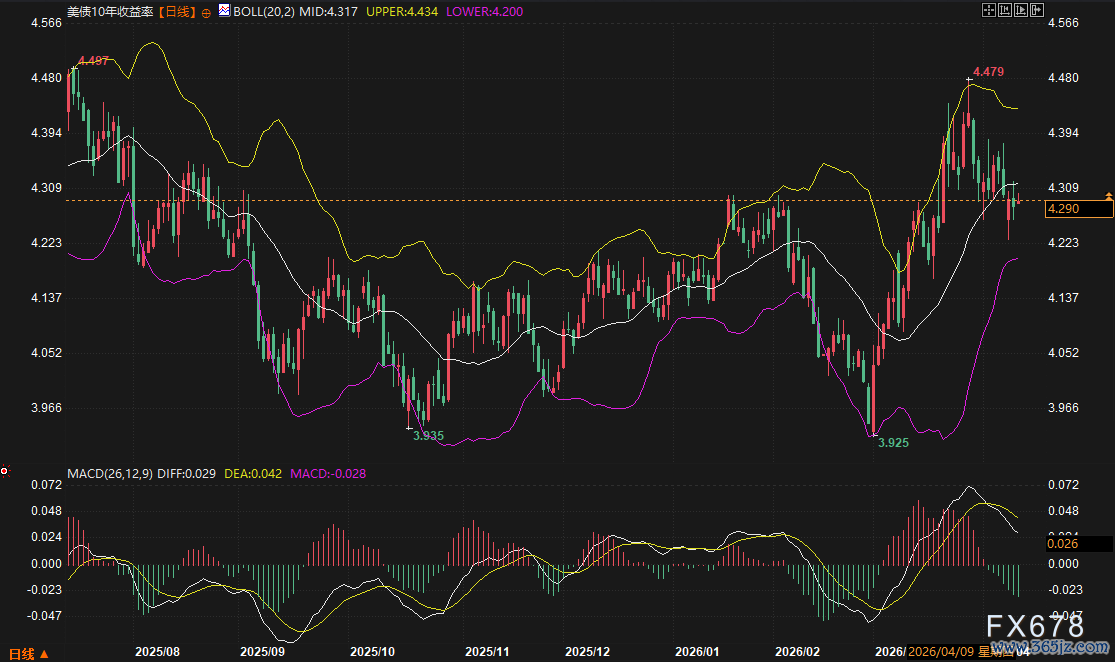Click the UPPER:4.434 value
Image resolution: width=1115 pixels, height=662 pixels.
coord(402,12)
